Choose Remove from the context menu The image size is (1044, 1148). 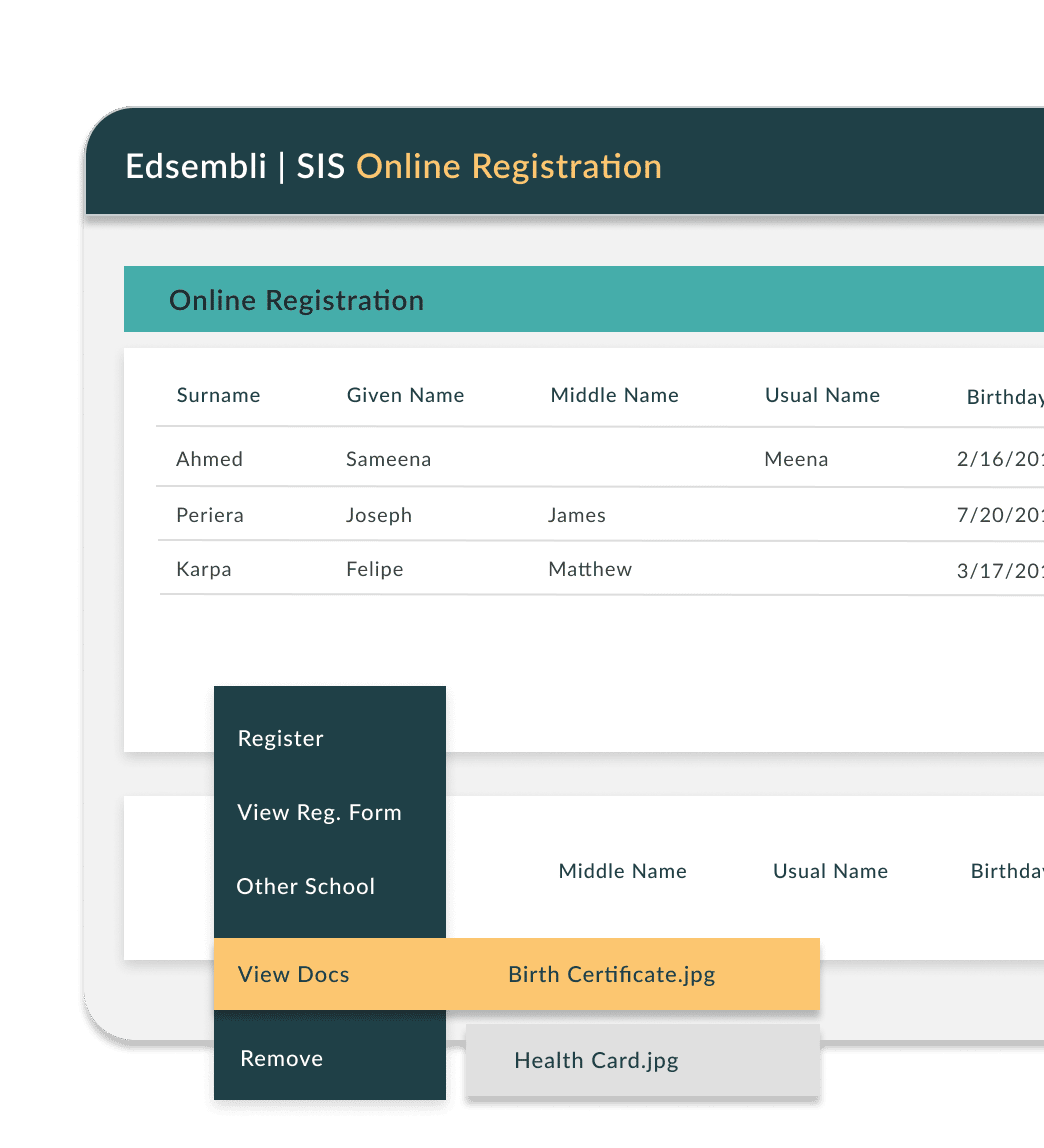click(282, 1059)
